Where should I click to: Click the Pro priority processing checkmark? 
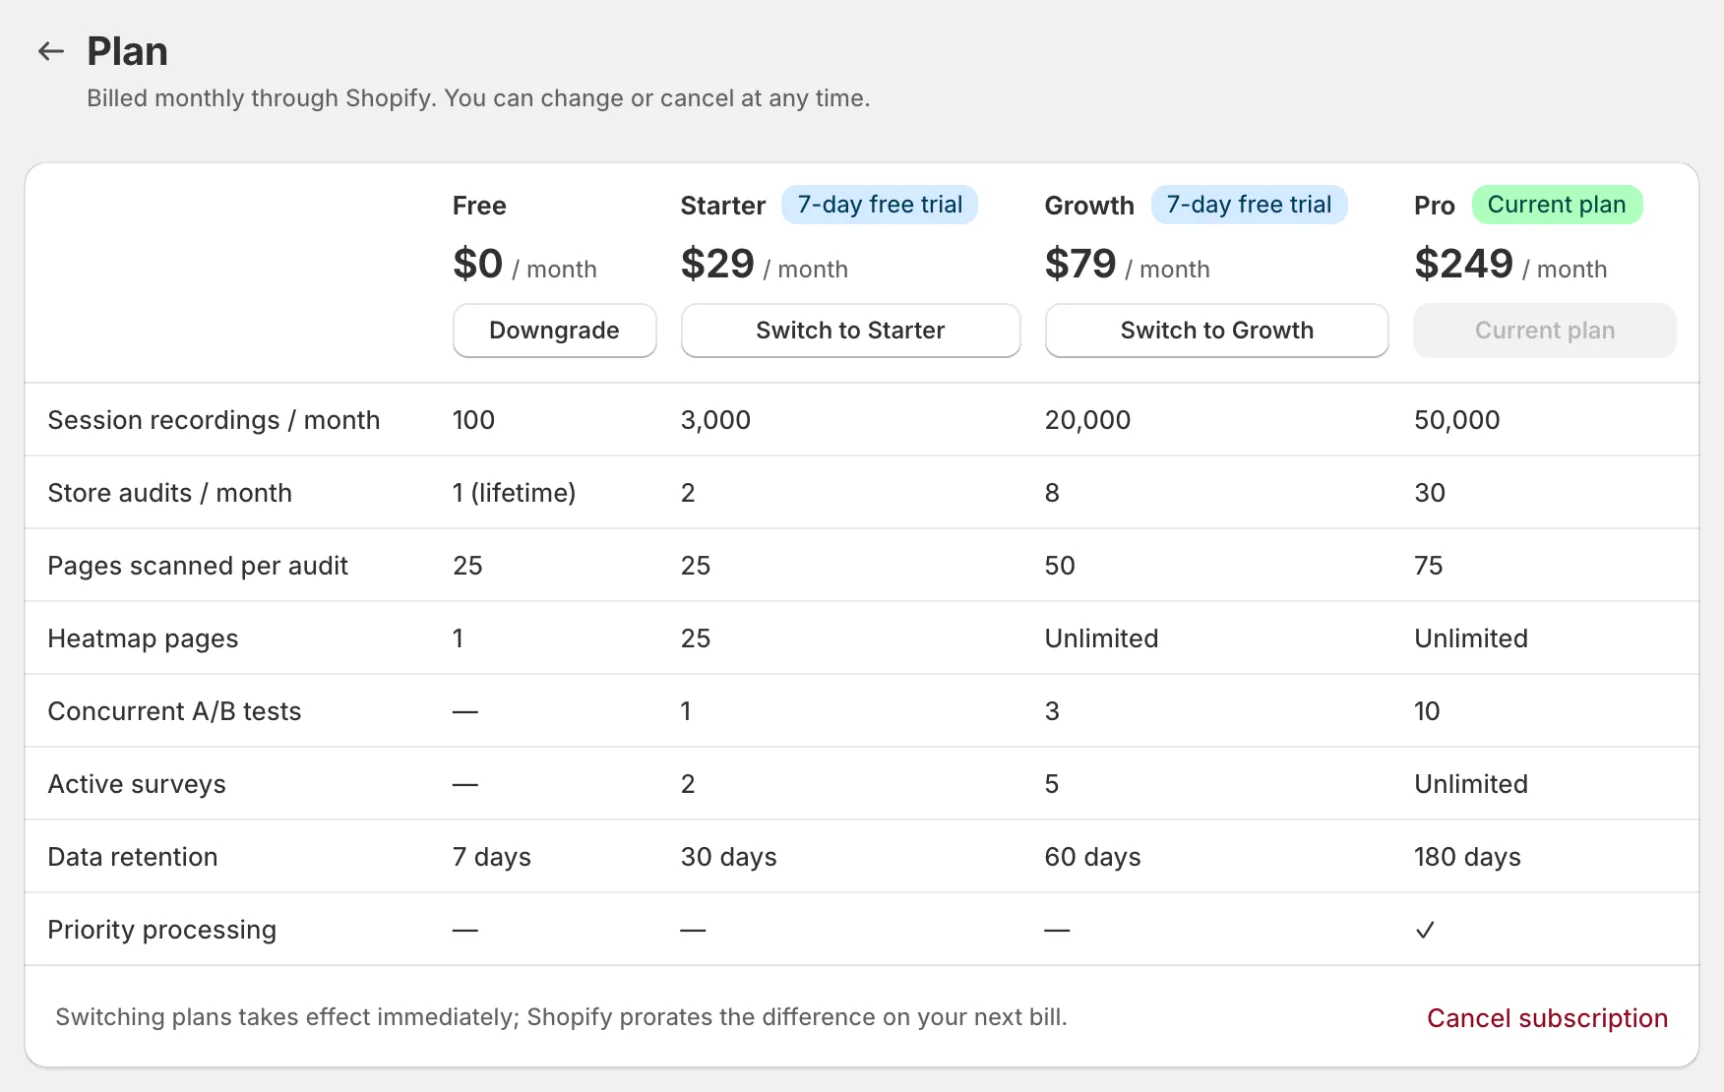point(1425,930)
